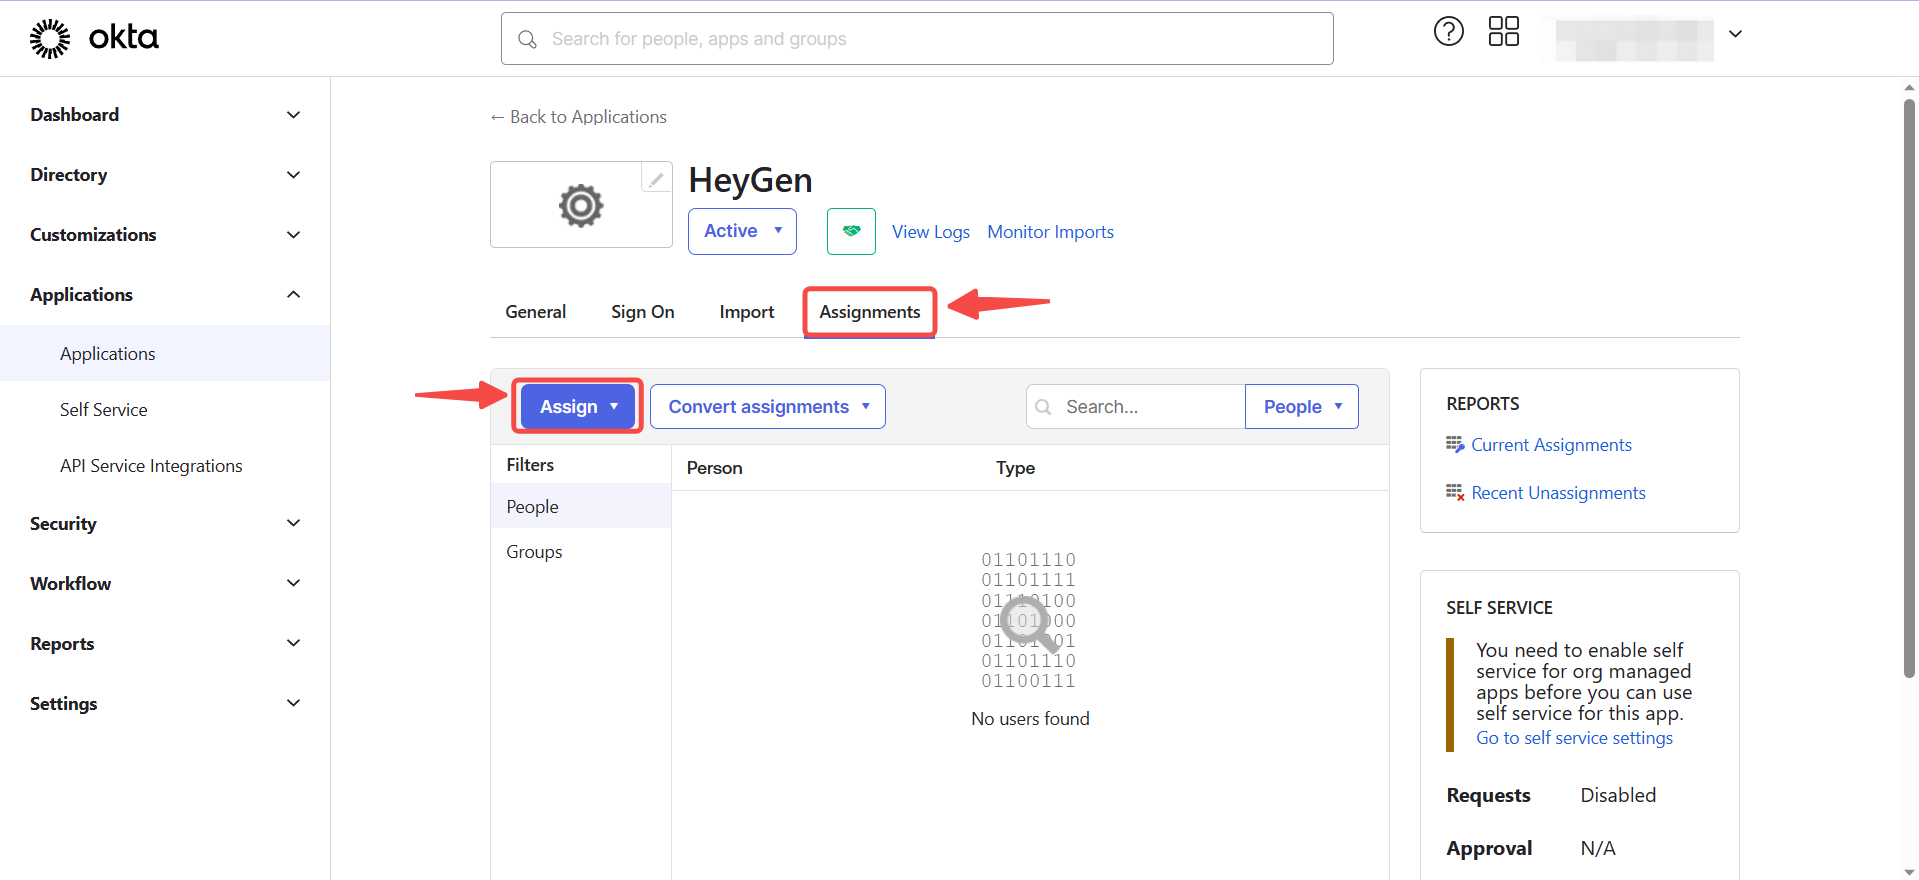The width and height of the screenshot is (1919, 880).
Task: Click the green handshake icon button
Action: (x=851, y=231)
